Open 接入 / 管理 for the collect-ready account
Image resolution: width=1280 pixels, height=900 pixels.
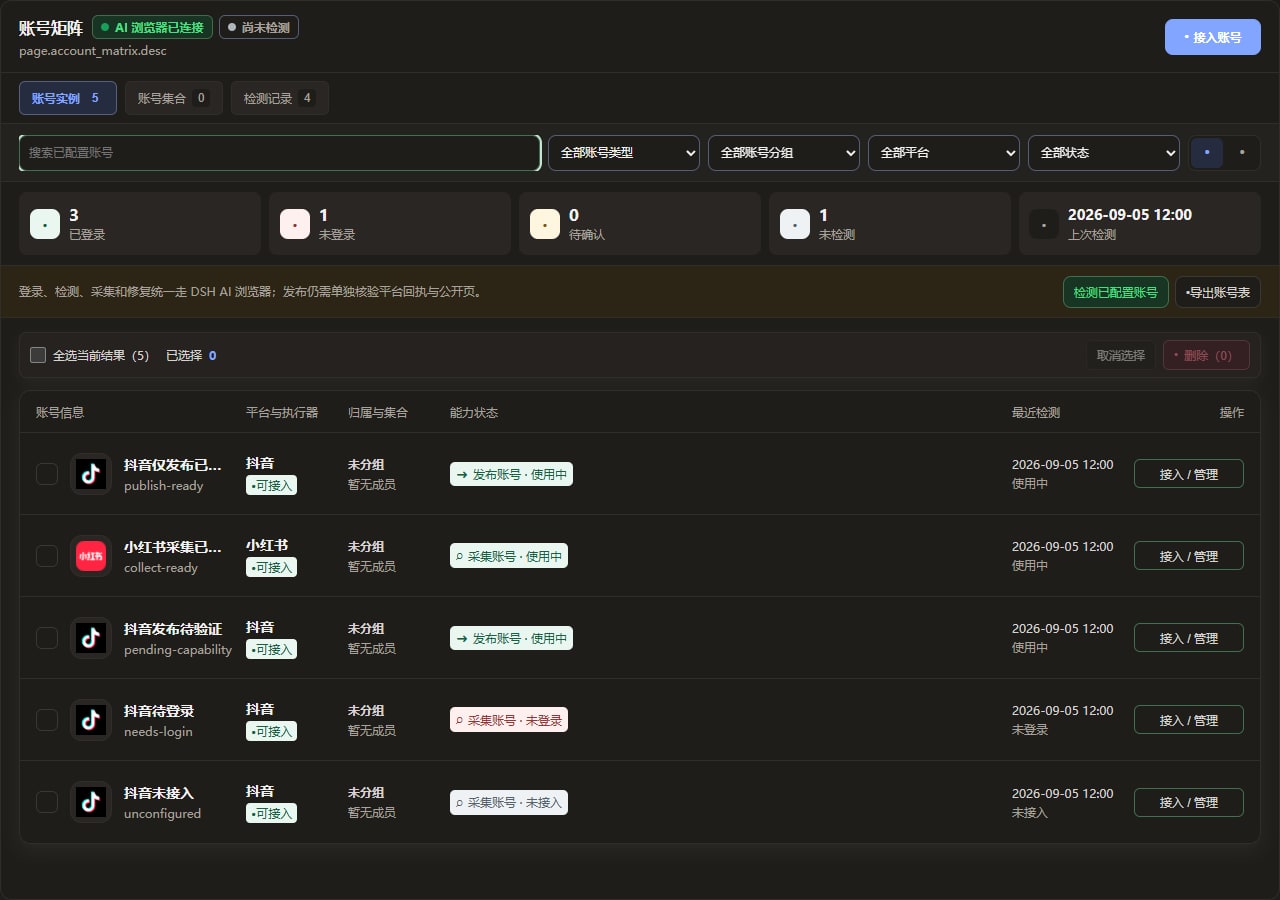coord(1189,556)
